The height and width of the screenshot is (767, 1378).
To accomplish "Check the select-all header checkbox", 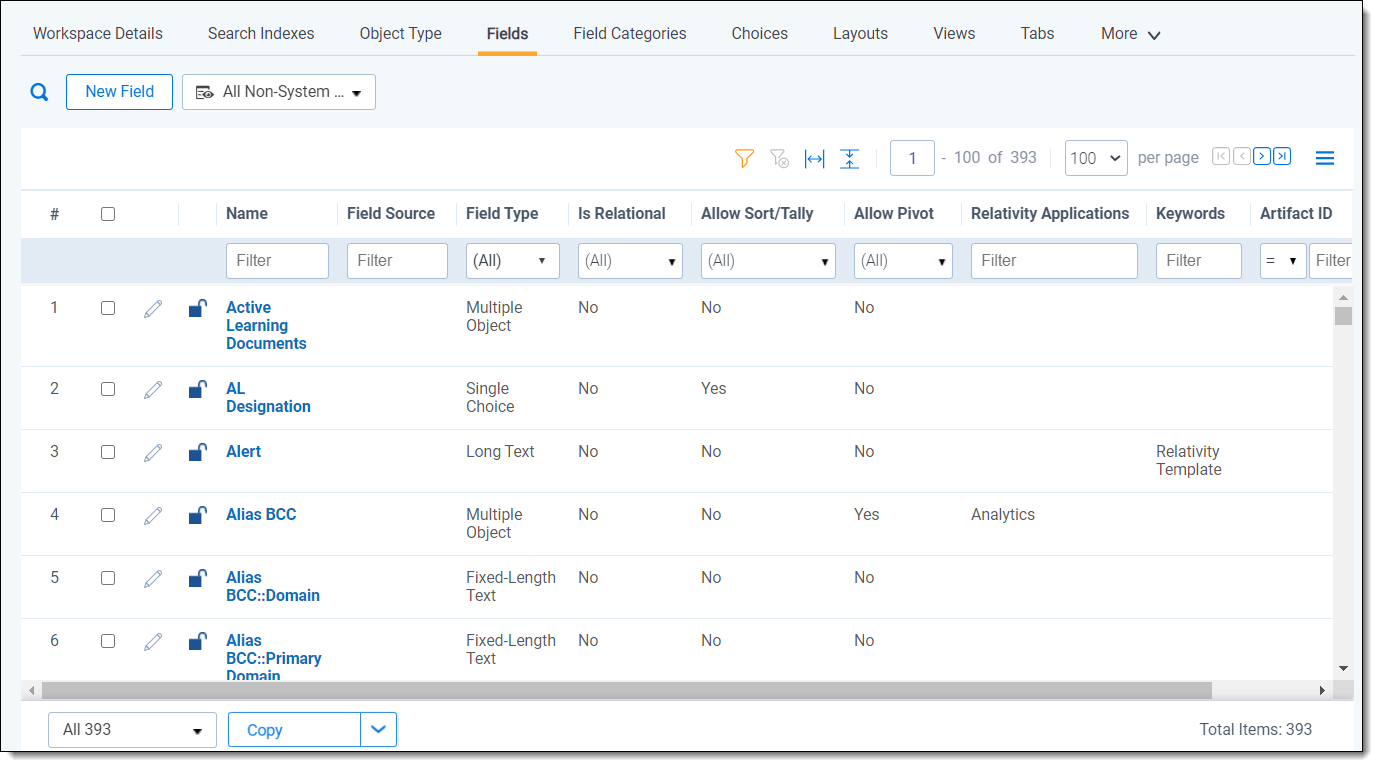I will pyautogui.click(x=108, y=214).
